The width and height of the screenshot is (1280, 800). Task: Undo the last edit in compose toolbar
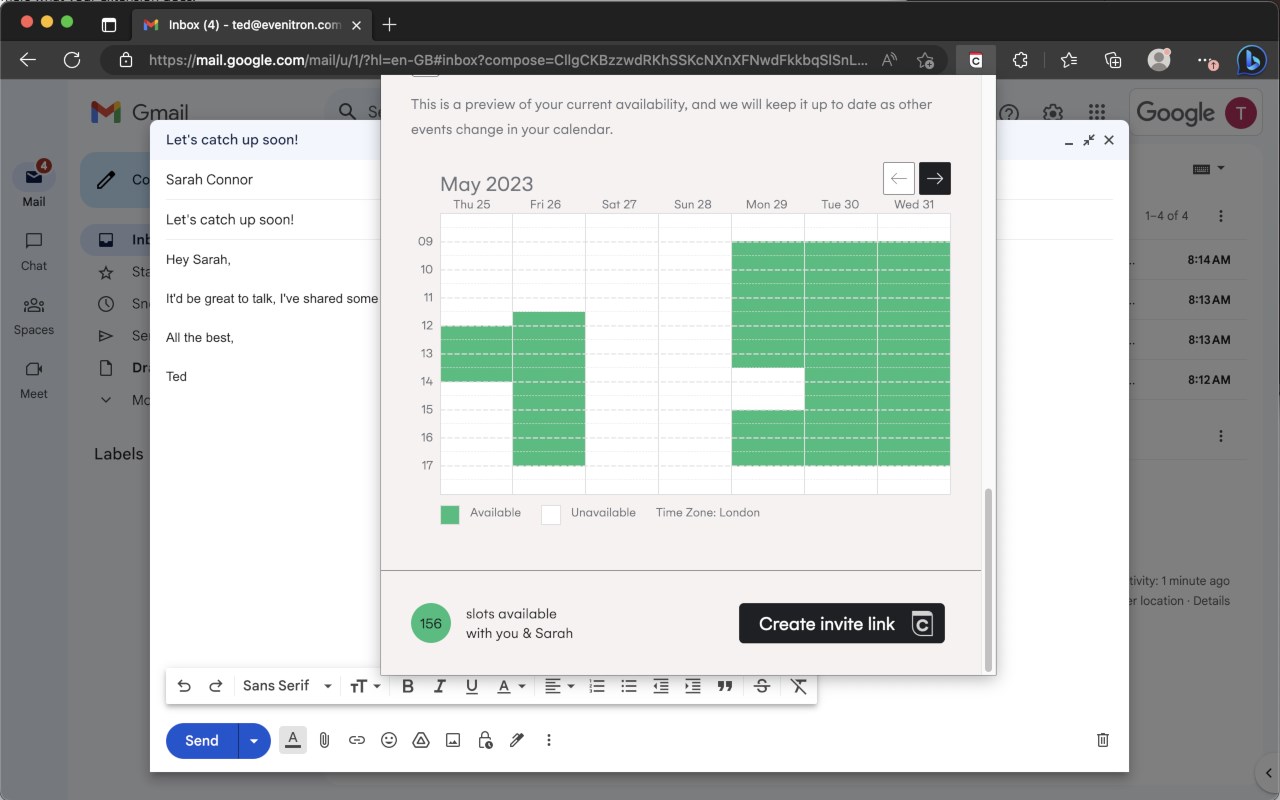click(184, 686)
